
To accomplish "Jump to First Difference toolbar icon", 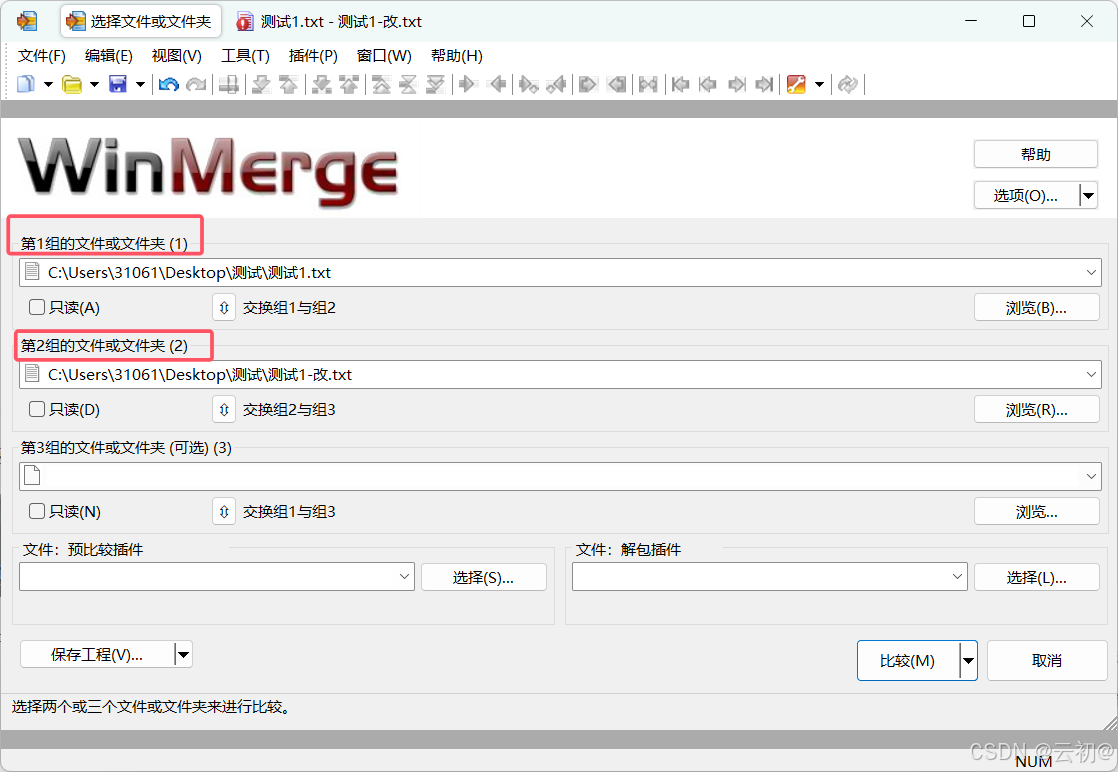I will (x=381, y=84).
